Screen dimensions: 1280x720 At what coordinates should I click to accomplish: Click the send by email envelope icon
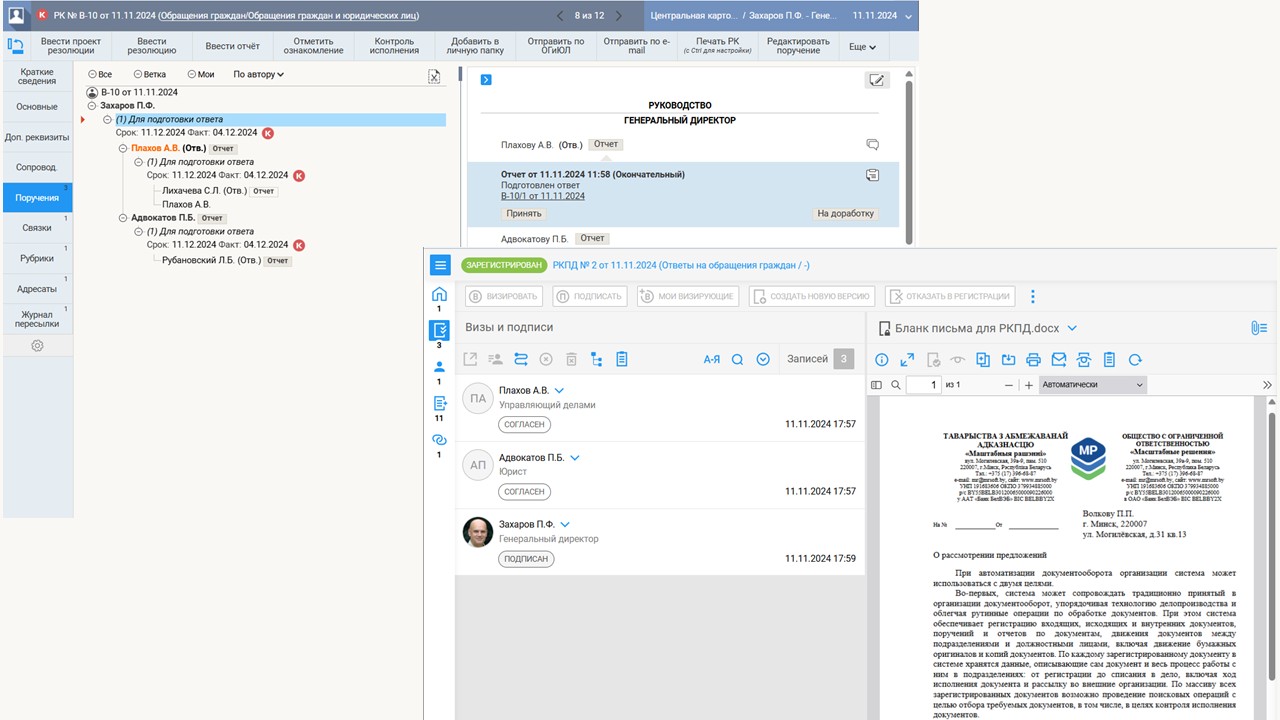pos(1058,360)
